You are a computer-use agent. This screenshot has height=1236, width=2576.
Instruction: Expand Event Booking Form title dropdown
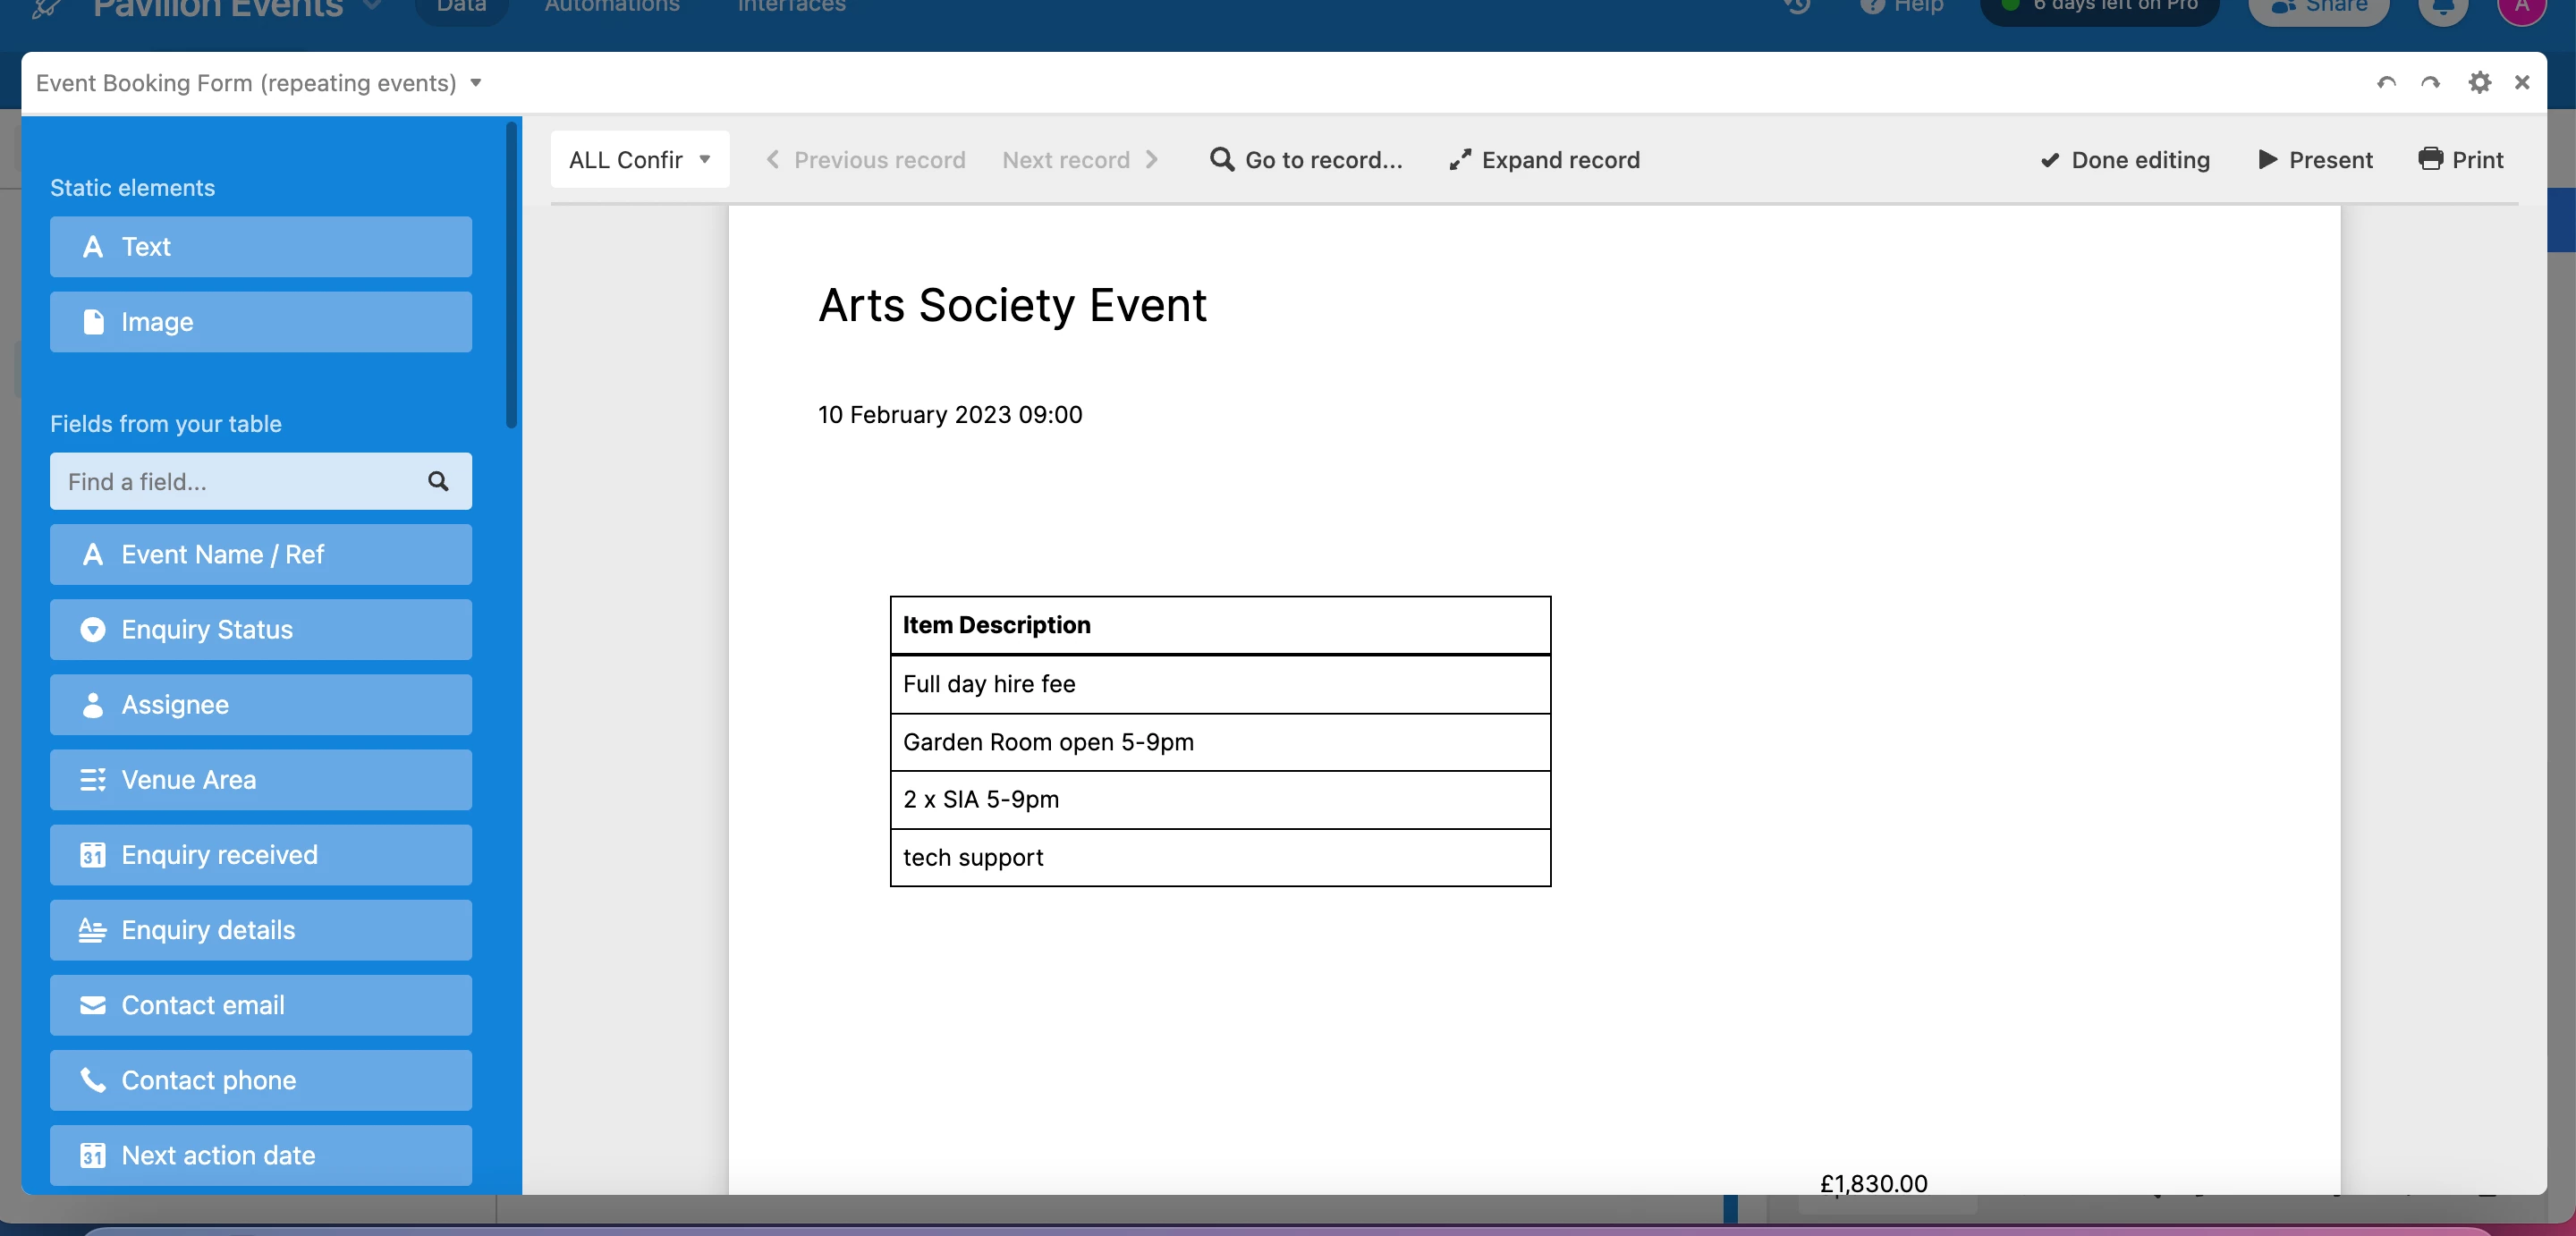pyautogui.click(x=476, y=83)
